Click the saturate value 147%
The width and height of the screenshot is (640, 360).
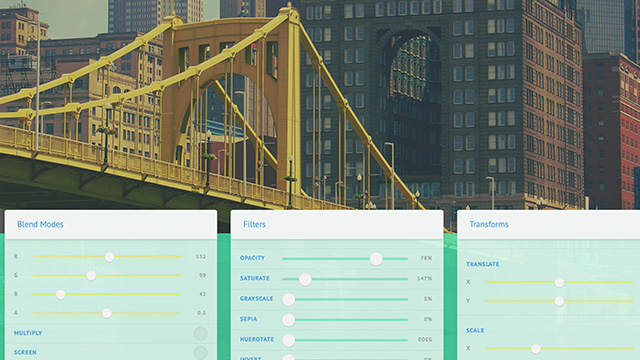click(x=424, y=279)
